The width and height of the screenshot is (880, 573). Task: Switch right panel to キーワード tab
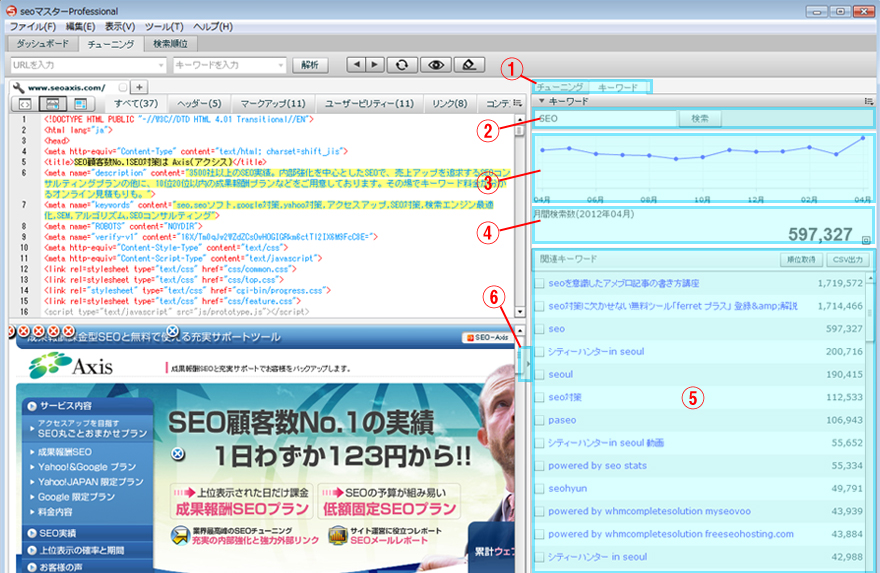pos(618,88)
